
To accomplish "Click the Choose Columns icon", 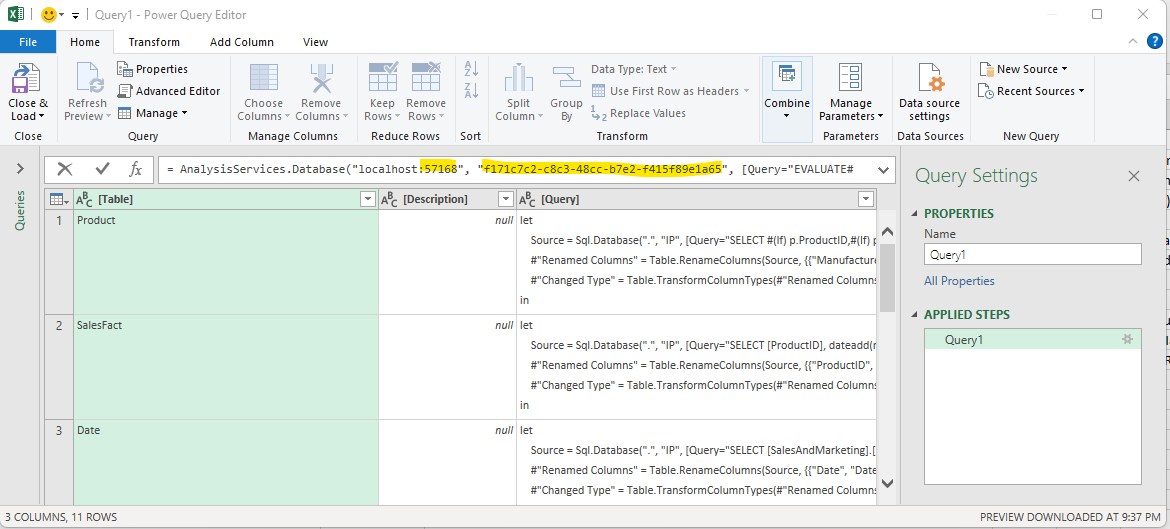I will coord(264,78).
